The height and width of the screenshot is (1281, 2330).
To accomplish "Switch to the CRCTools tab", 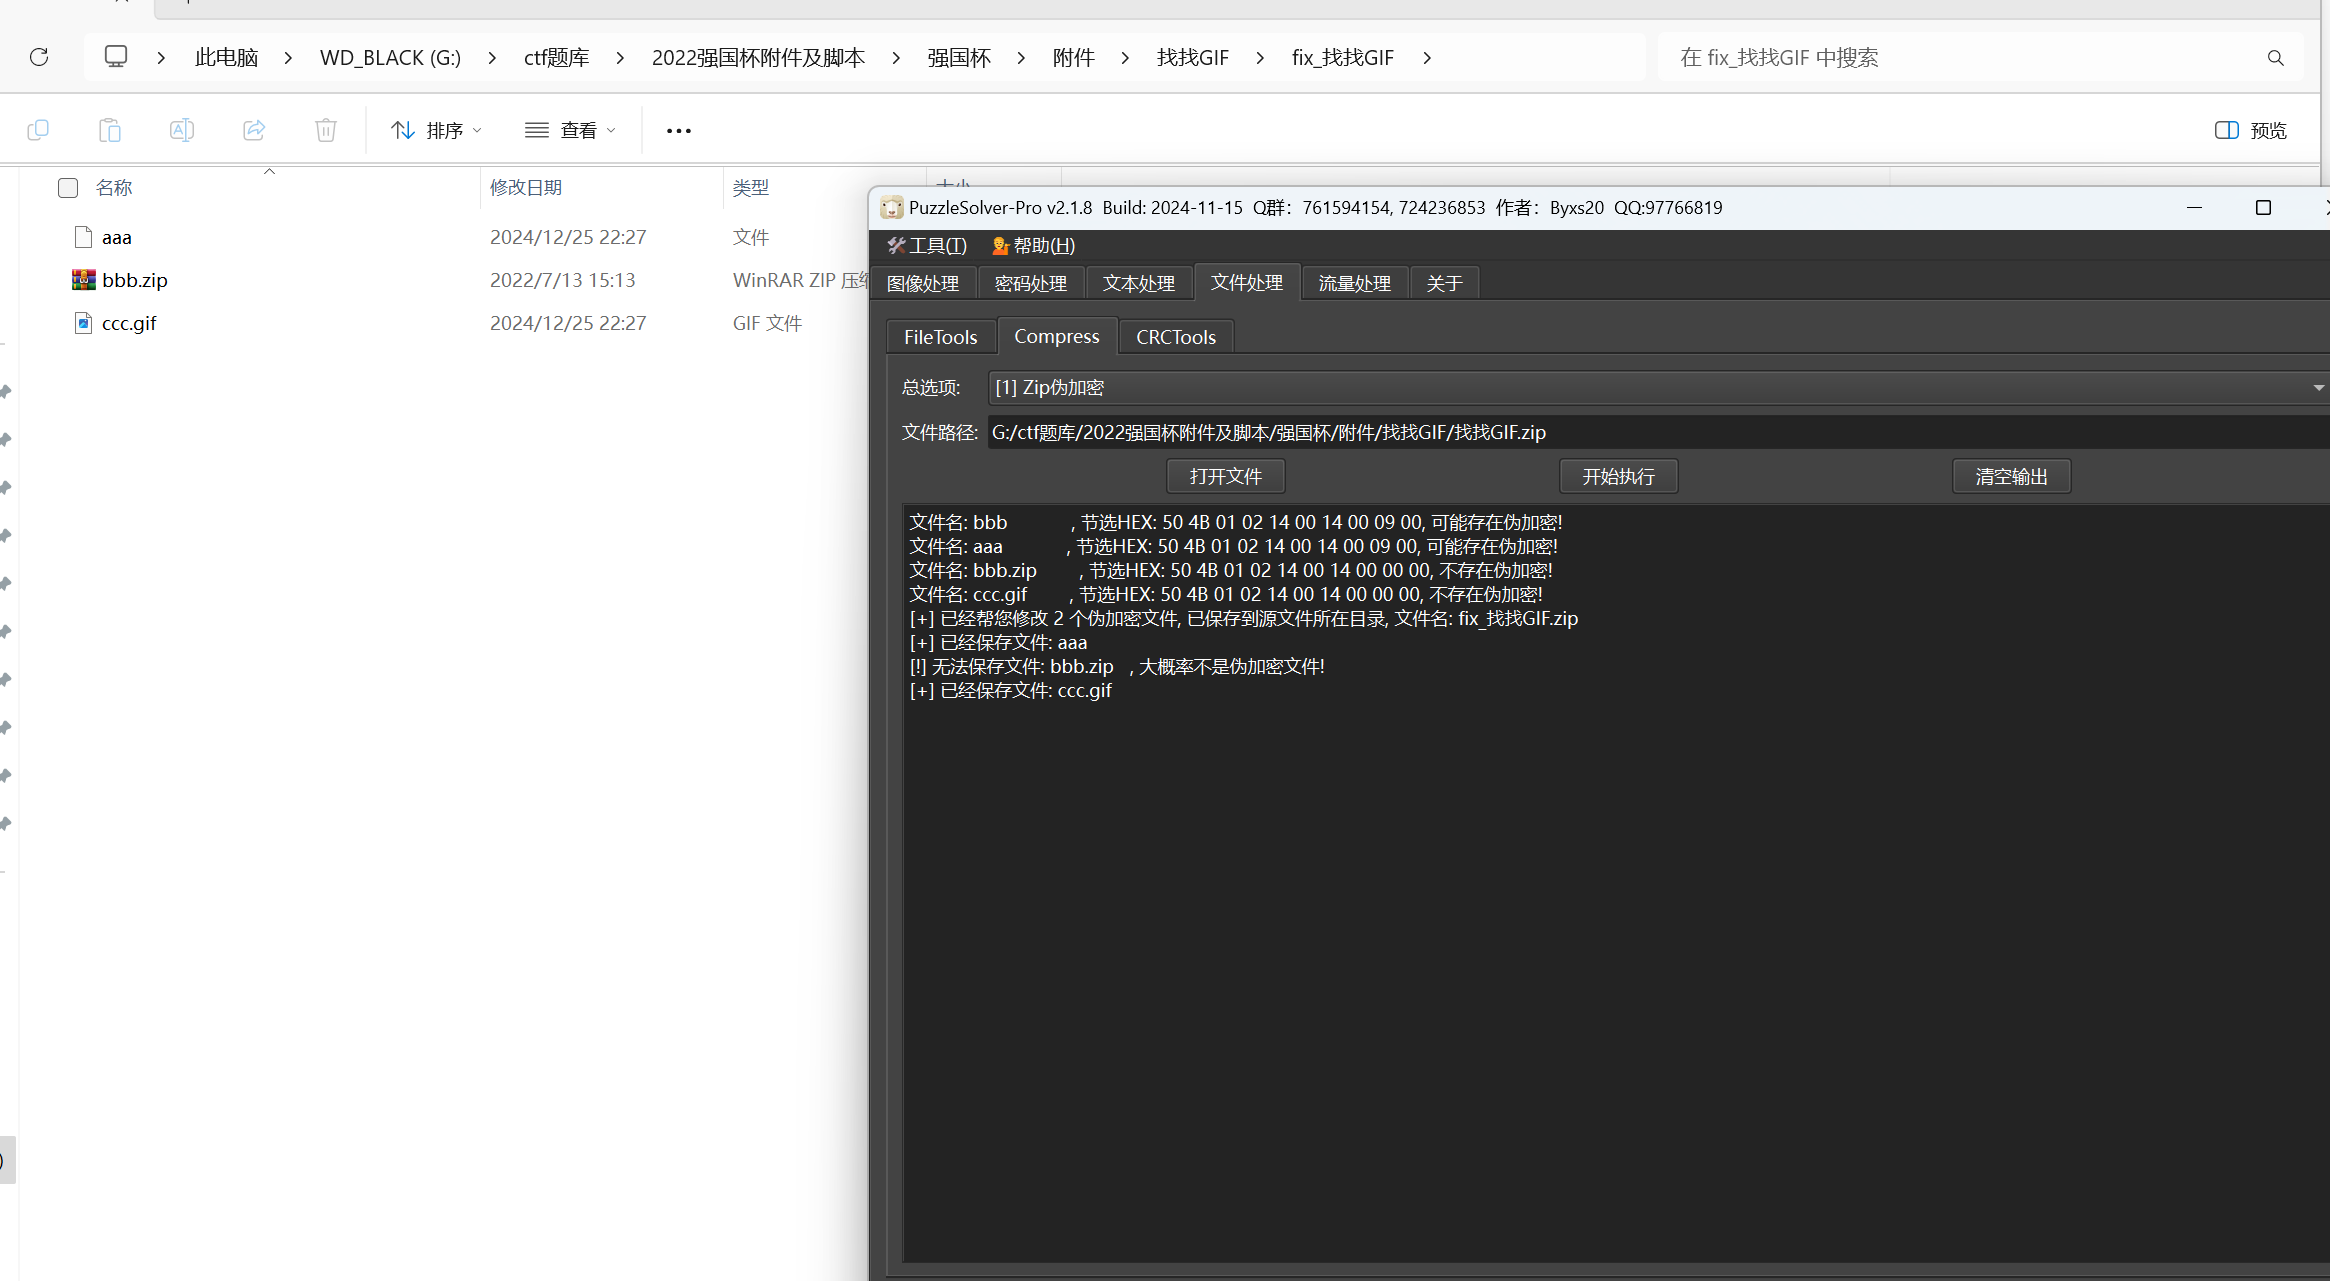I will (x=1176, y=337).
